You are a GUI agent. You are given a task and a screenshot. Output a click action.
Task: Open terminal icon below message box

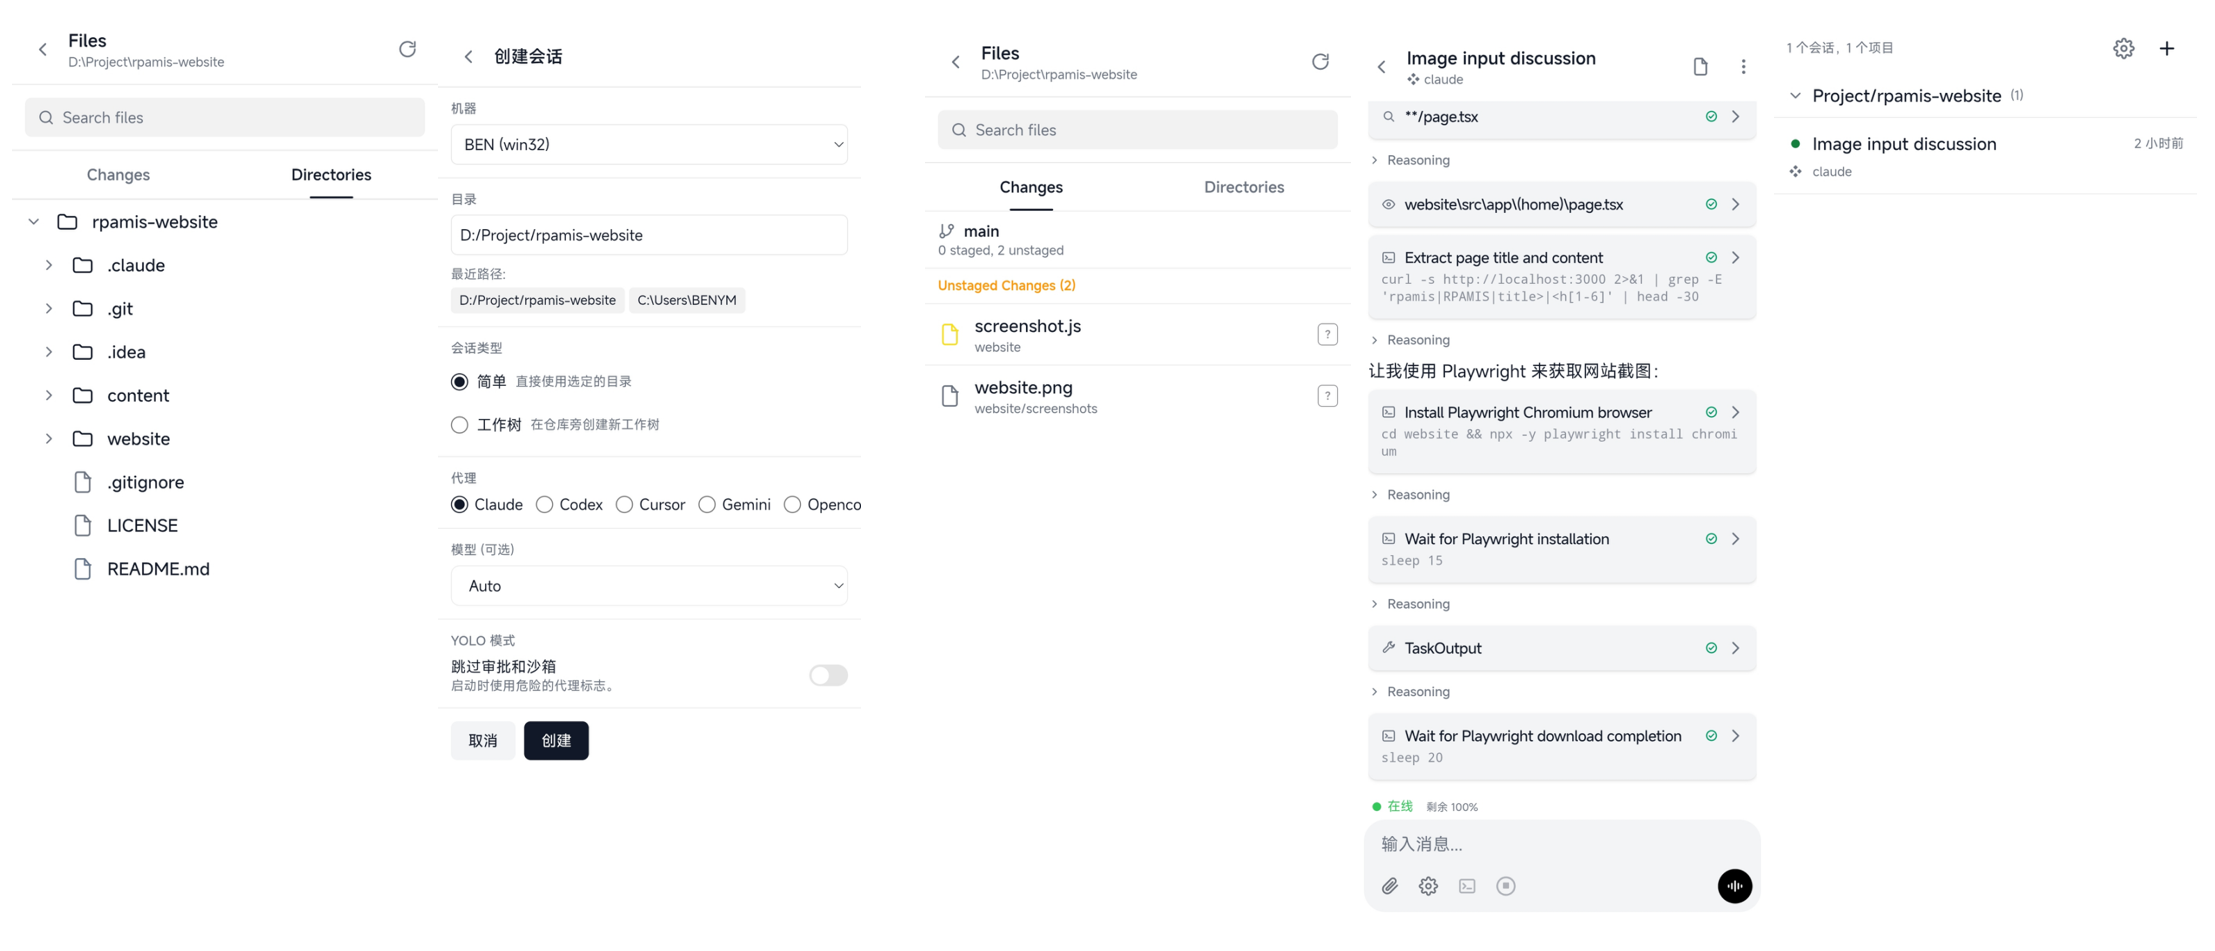click(x=1467, y=886)
